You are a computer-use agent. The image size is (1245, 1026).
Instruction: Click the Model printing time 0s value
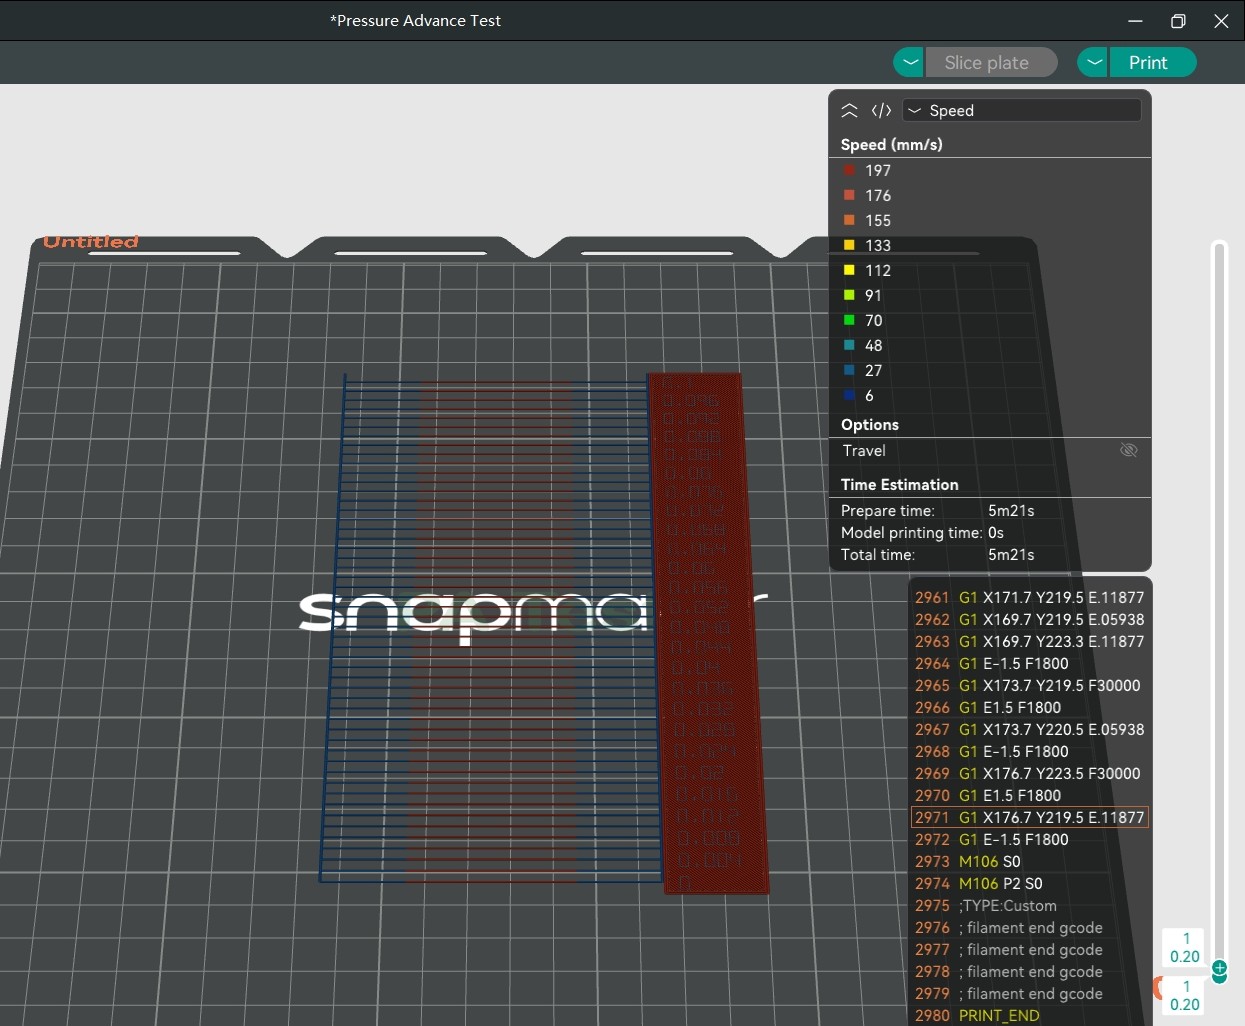click(996, 532)
